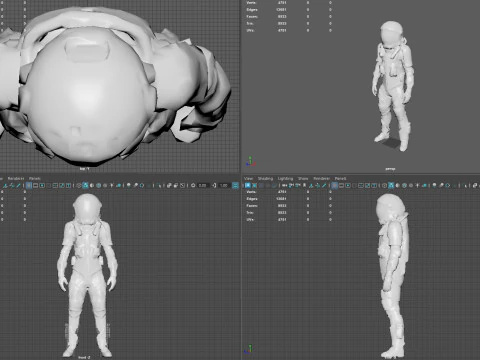The width and height of the screenshot is (480, 360).
Task: Toggle Resolution Gate in front viewport
Action: coord(42,185)
